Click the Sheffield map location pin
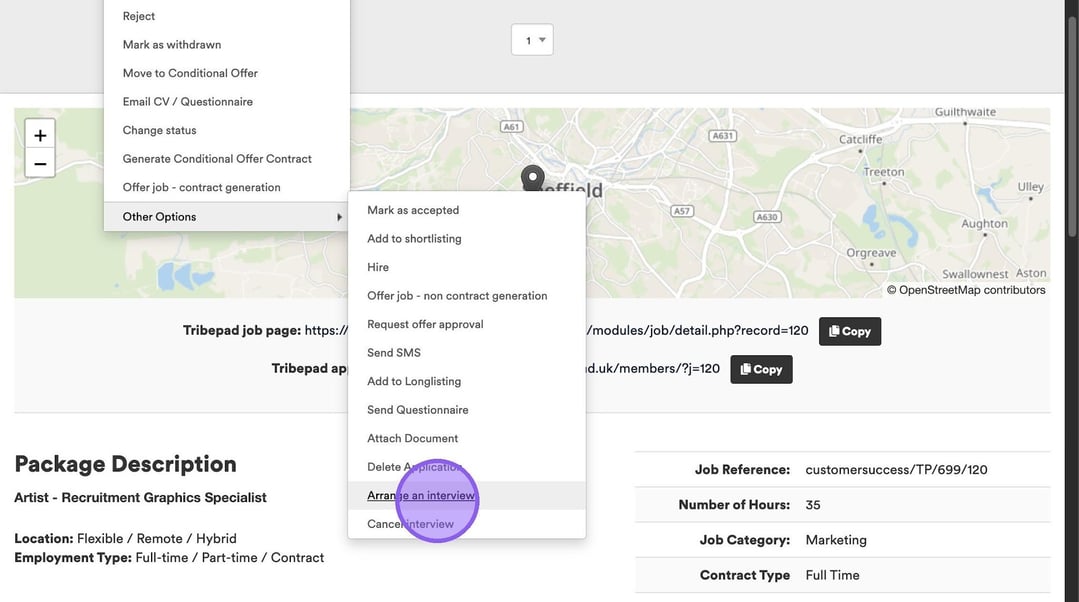This screenshot has width=1079, height=602. [x=533, y=178]
